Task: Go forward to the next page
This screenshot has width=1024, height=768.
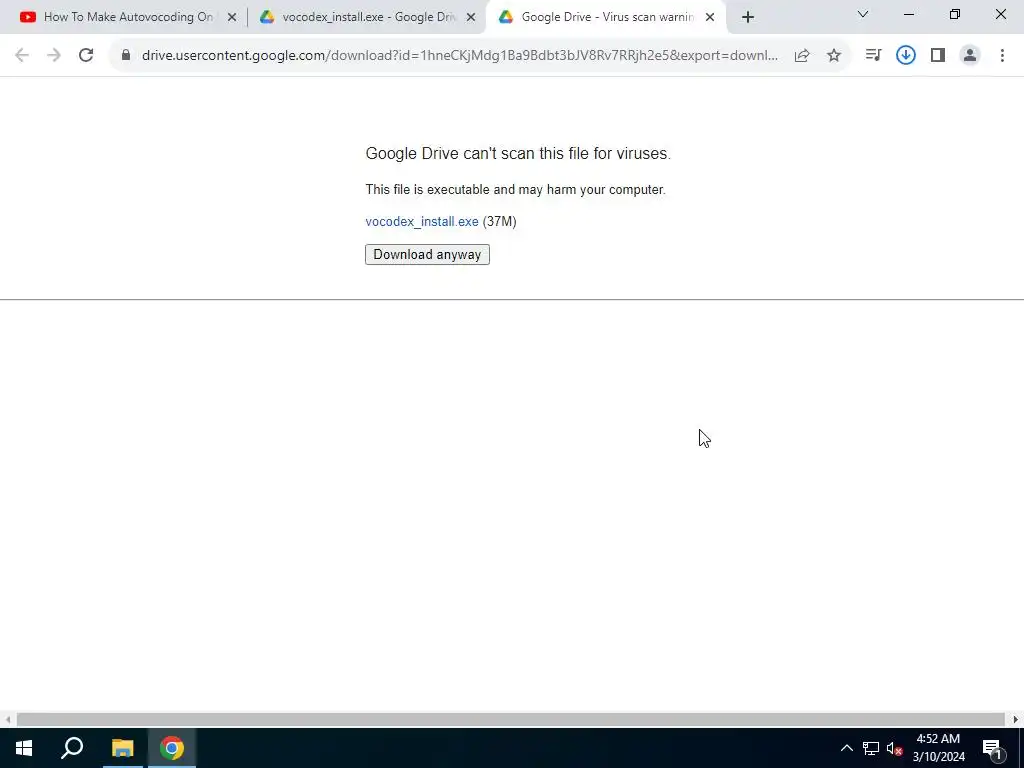Action: pyautogui.click(x=54, y=56)
